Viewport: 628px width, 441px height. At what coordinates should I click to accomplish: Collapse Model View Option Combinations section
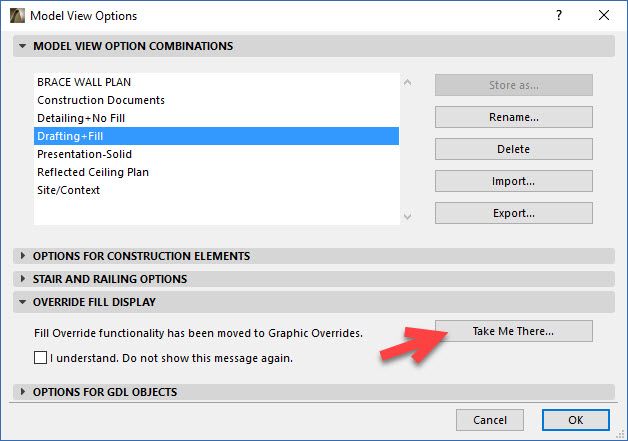click(x=23, y=46)
